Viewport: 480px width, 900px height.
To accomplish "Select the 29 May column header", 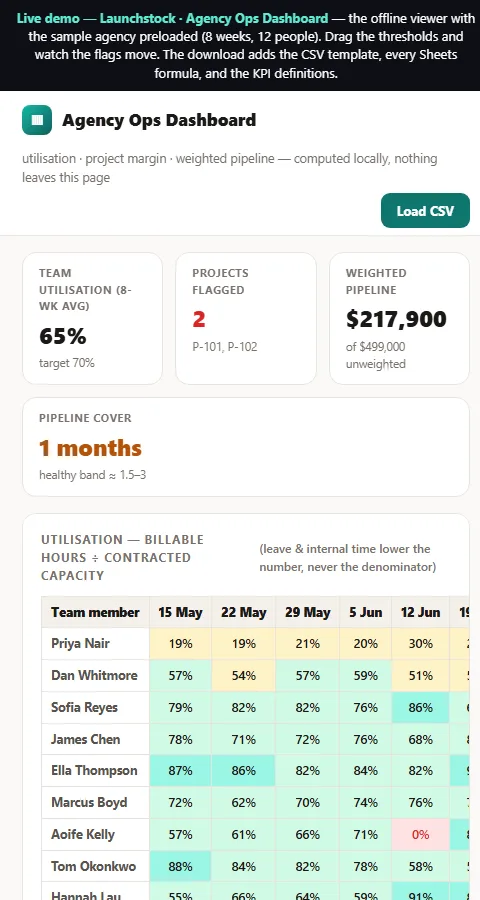I will (x=307, y=612).
